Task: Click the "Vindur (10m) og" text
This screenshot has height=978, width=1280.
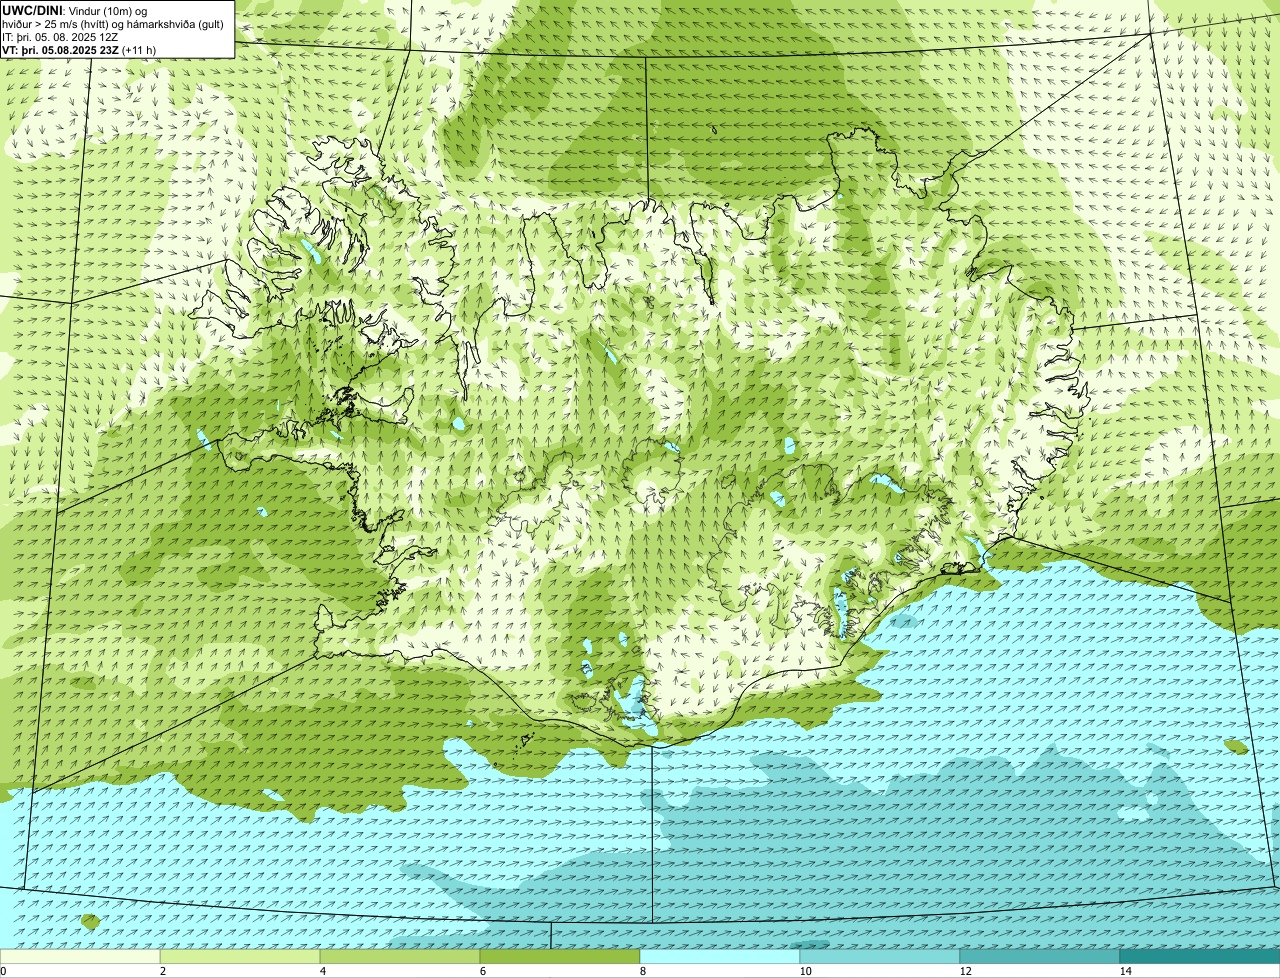Action: pos(107,10)
